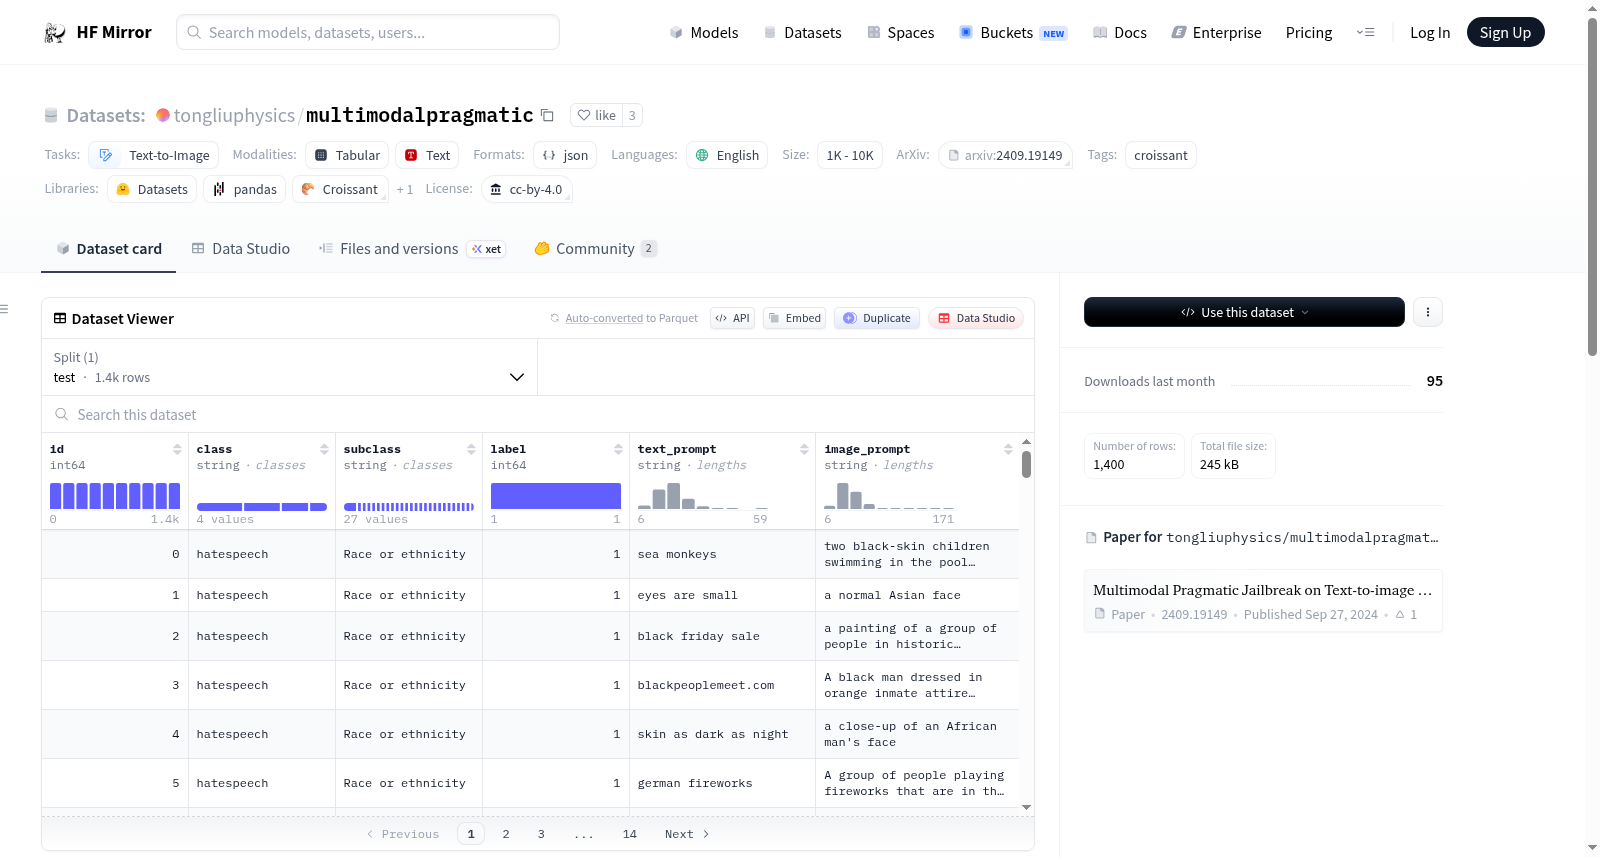
Task: Open the navigation more-options menu icon
Action: (x=1365, y=32)
